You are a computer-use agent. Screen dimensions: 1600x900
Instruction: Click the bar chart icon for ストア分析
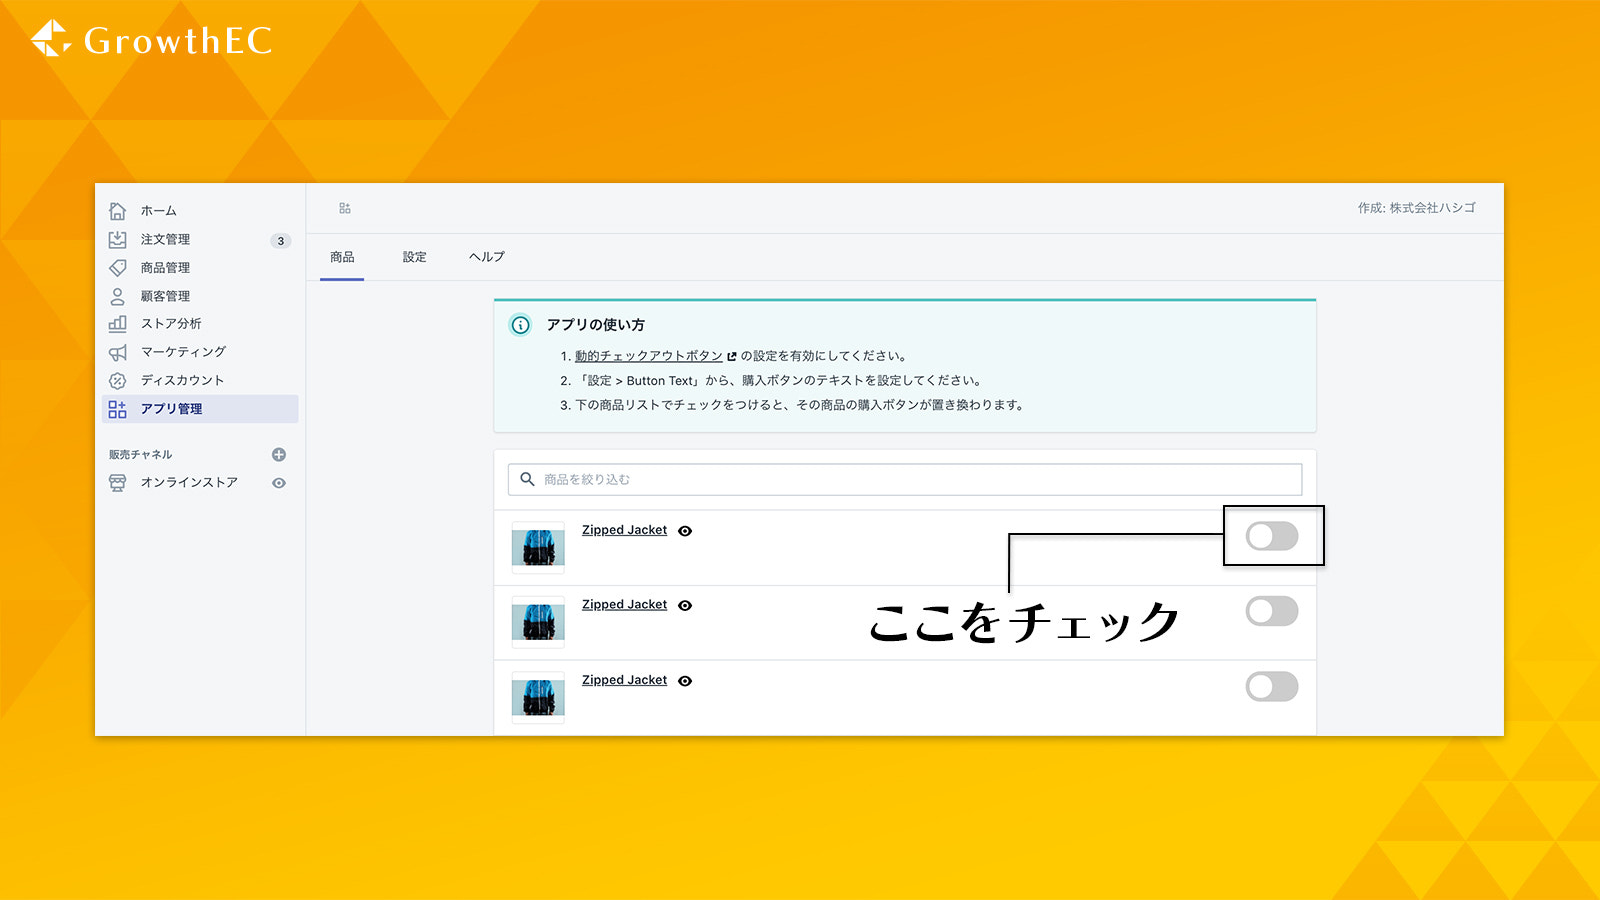[x=117, y=323]
